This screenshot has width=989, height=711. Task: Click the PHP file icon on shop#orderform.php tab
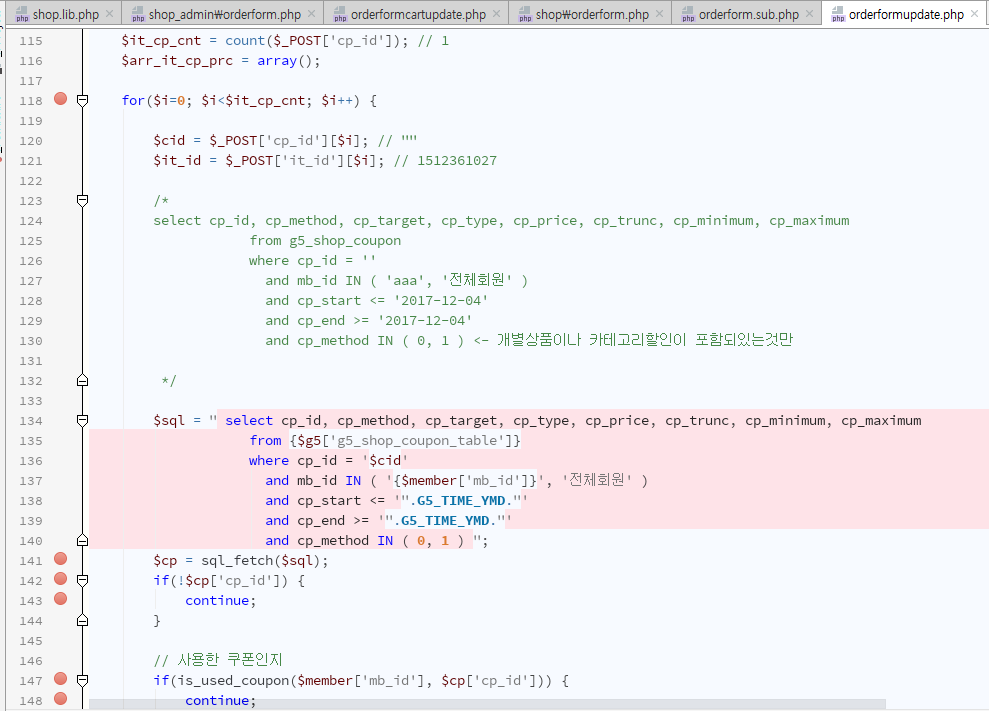pos(522,15)
